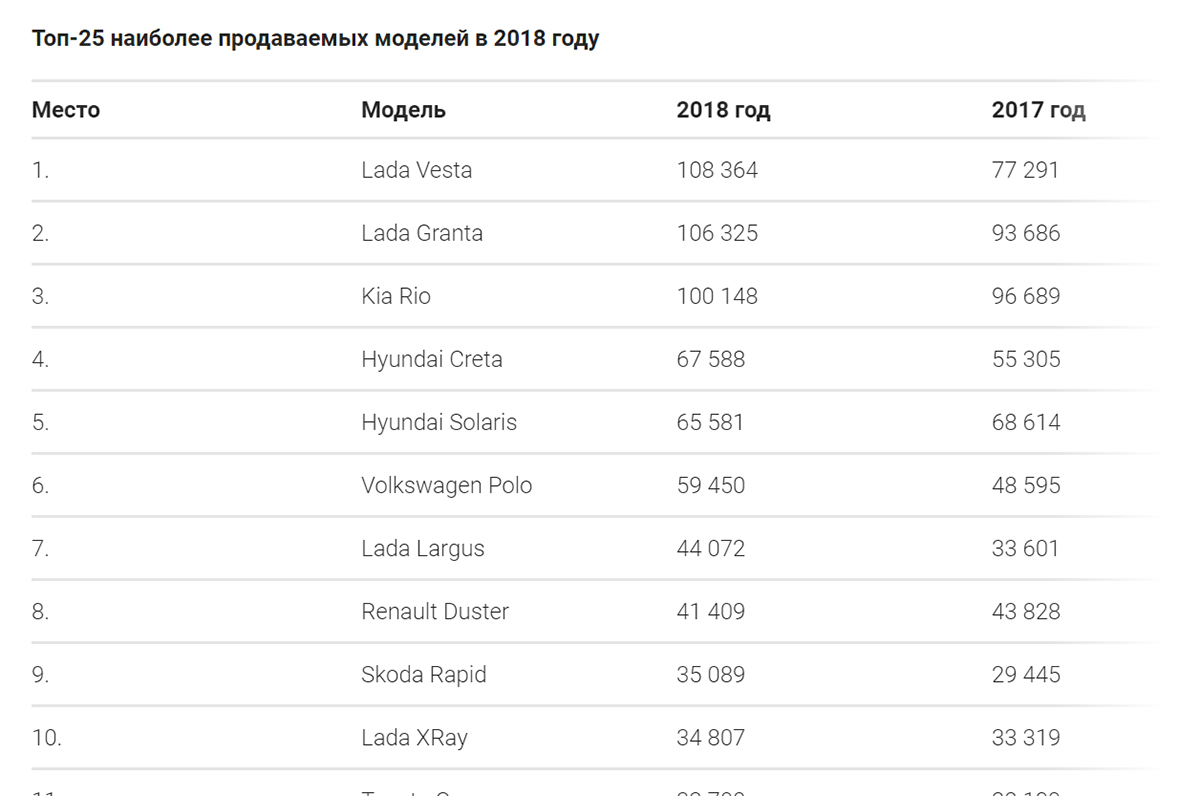The width and height of the screenshot is (1200, 796).
Task: Click the Hyundai Solaris model name
Action: coord(439,422)
